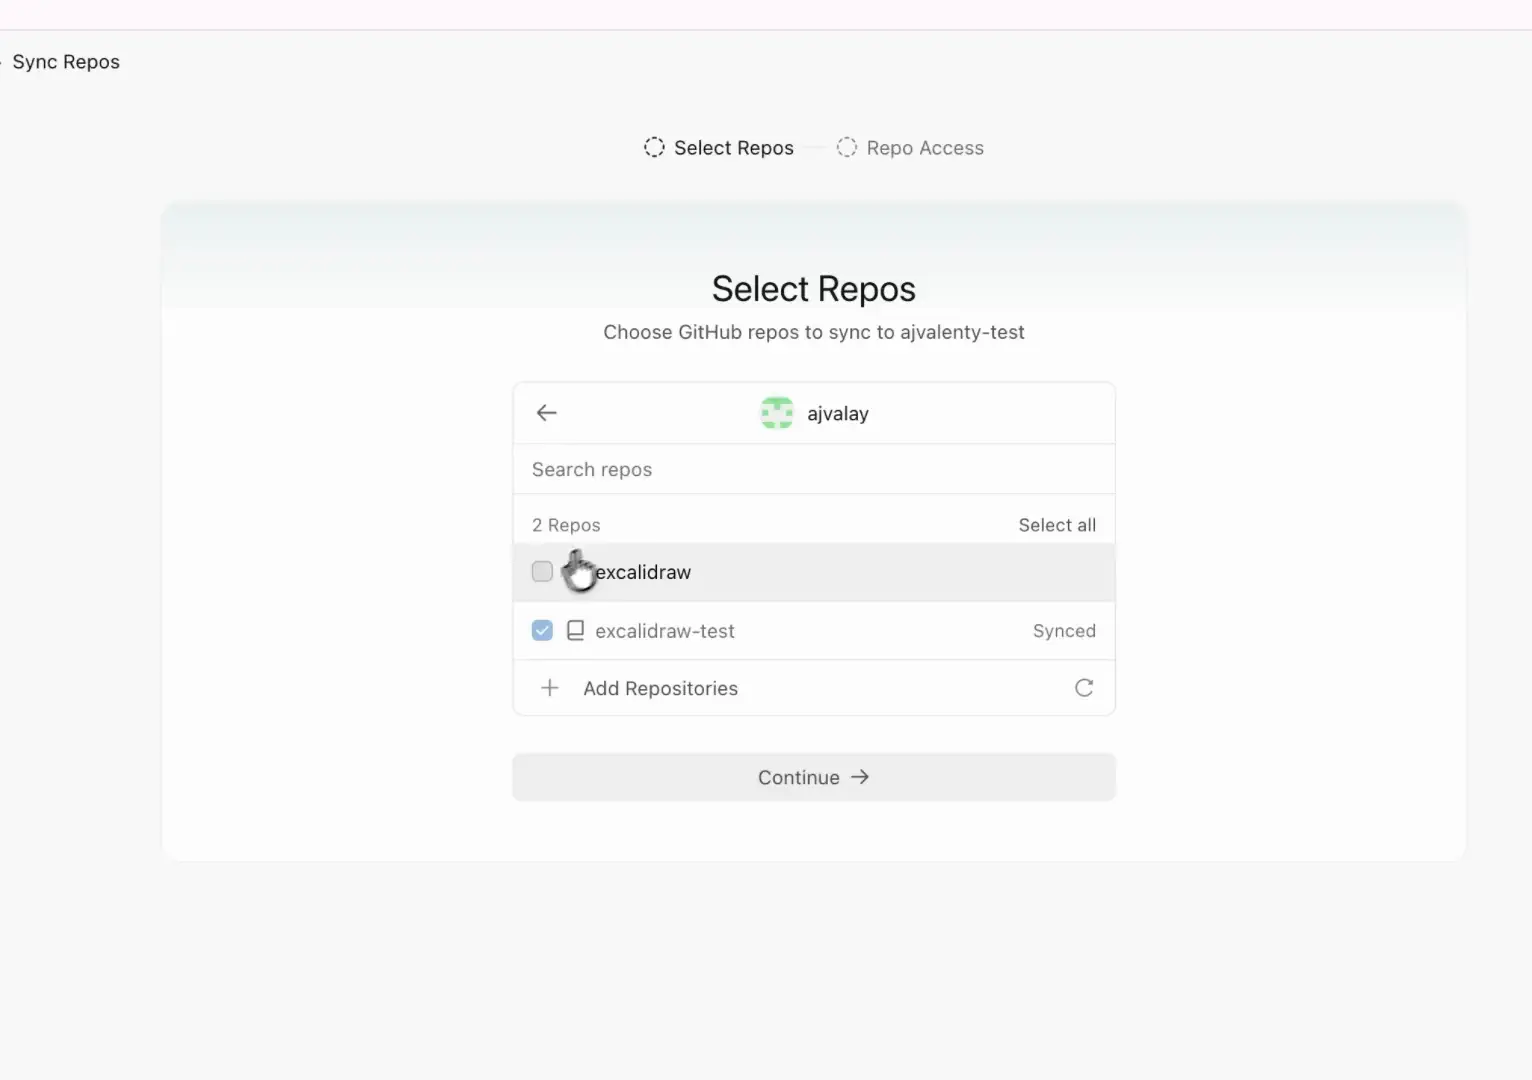Click Add Repositories

click(x=660, y=688)
